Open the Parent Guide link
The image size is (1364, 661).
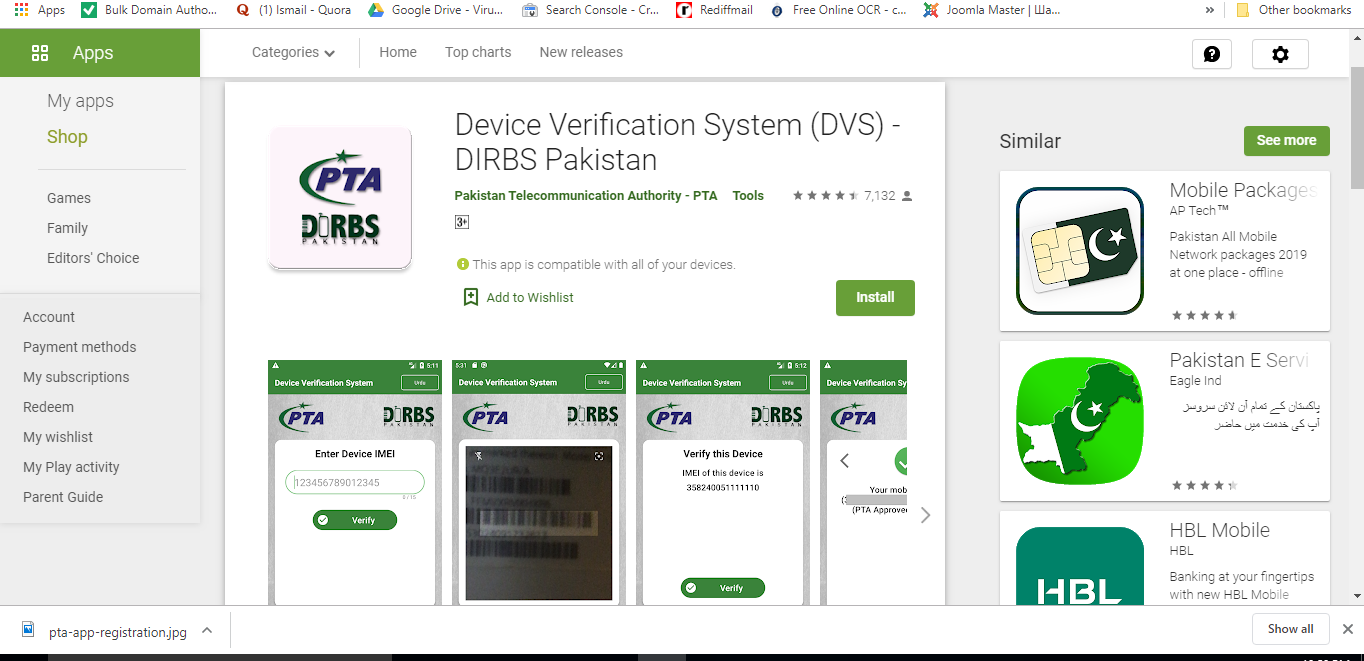[63, 497]
